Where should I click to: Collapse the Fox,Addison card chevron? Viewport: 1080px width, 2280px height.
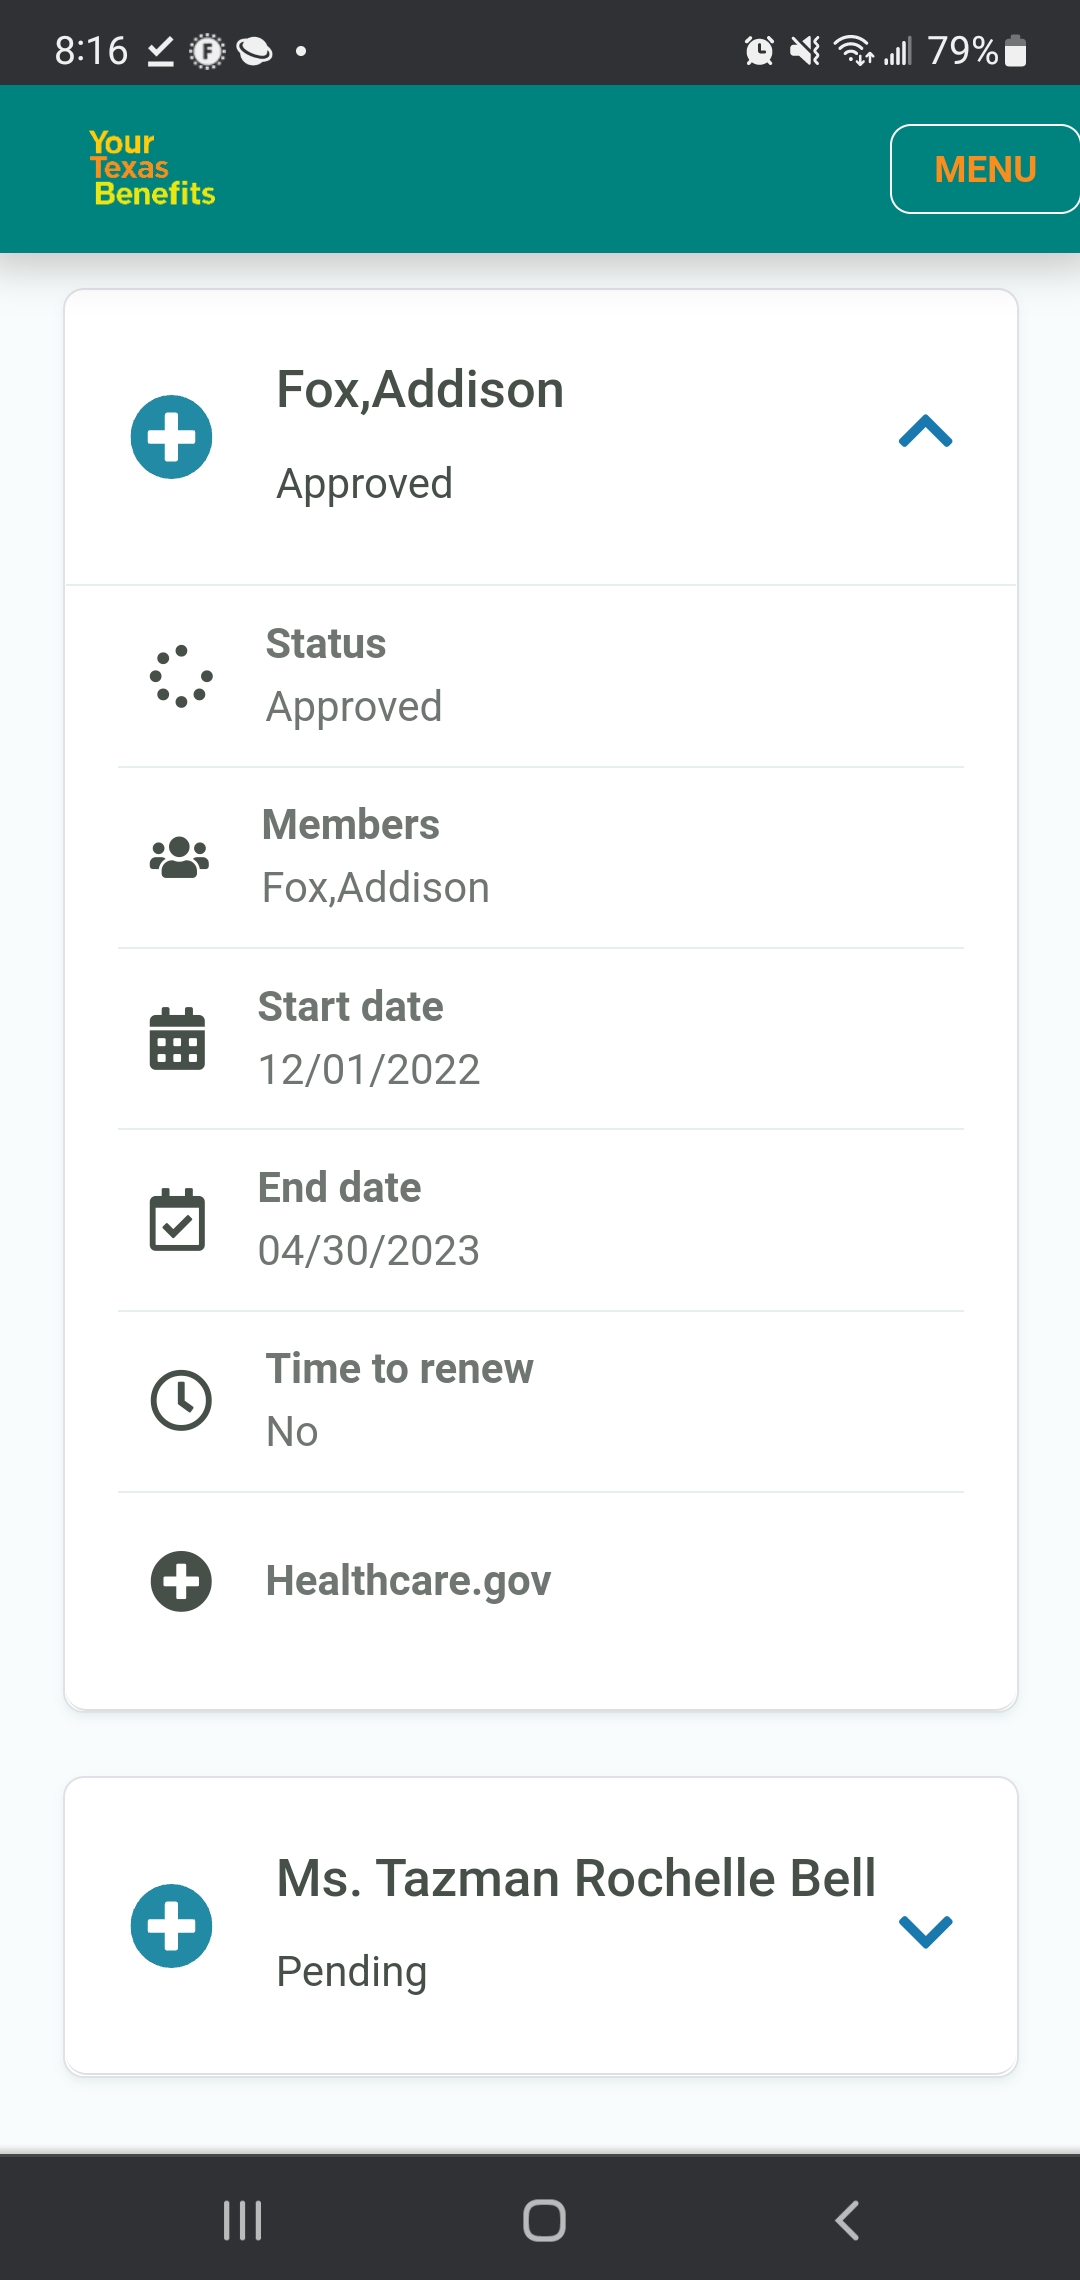[925, 431]
